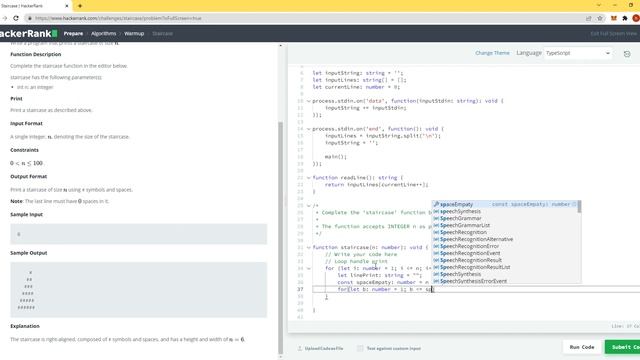Click the Function Description heading
The height and width of the screenshot is (360, 640).
click(36, 54)
